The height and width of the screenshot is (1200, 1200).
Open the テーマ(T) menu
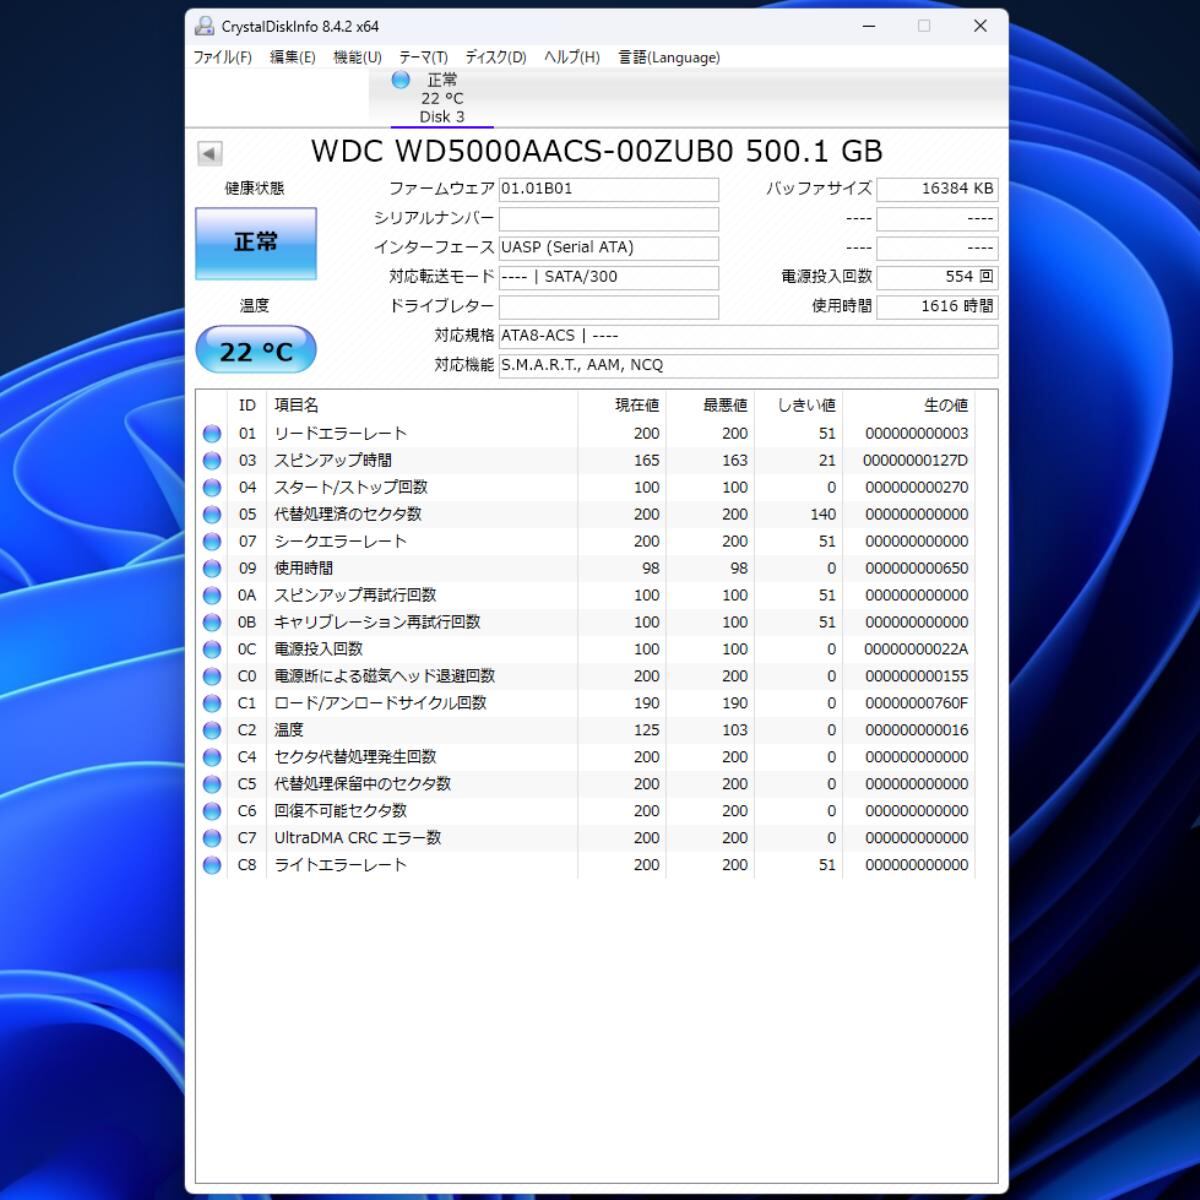click(423, 58)
